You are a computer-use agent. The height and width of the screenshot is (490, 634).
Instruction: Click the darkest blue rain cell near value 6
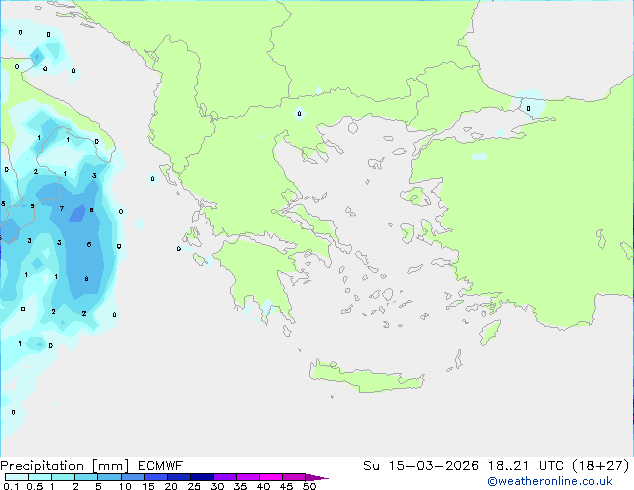tap(78, 213)
